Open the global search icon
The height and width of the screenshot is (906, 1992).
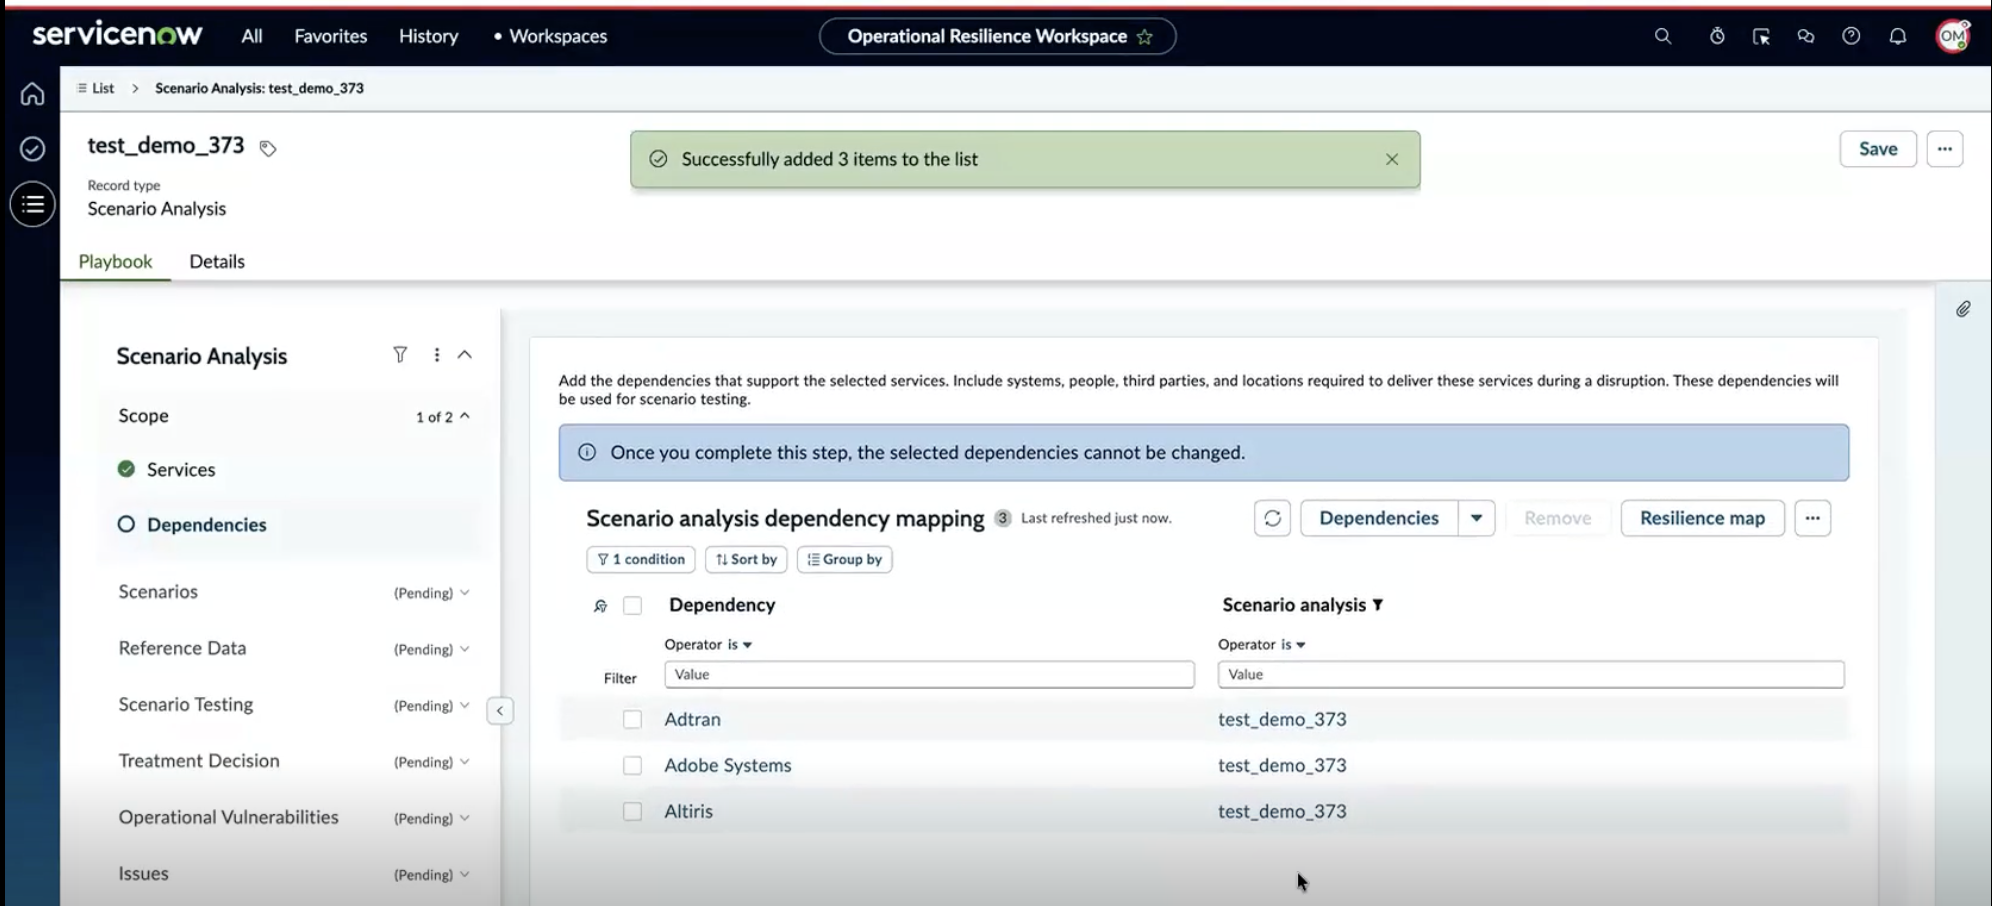click(1663, 36)
